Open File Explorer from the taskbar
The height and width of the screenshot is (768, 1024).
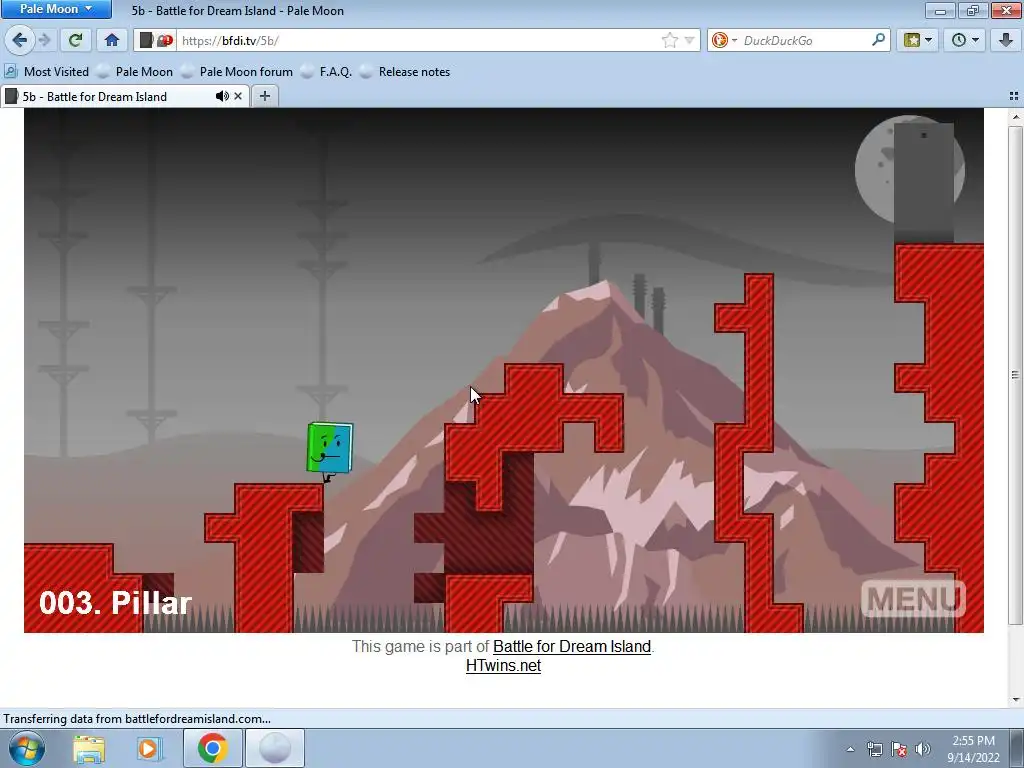89,748
